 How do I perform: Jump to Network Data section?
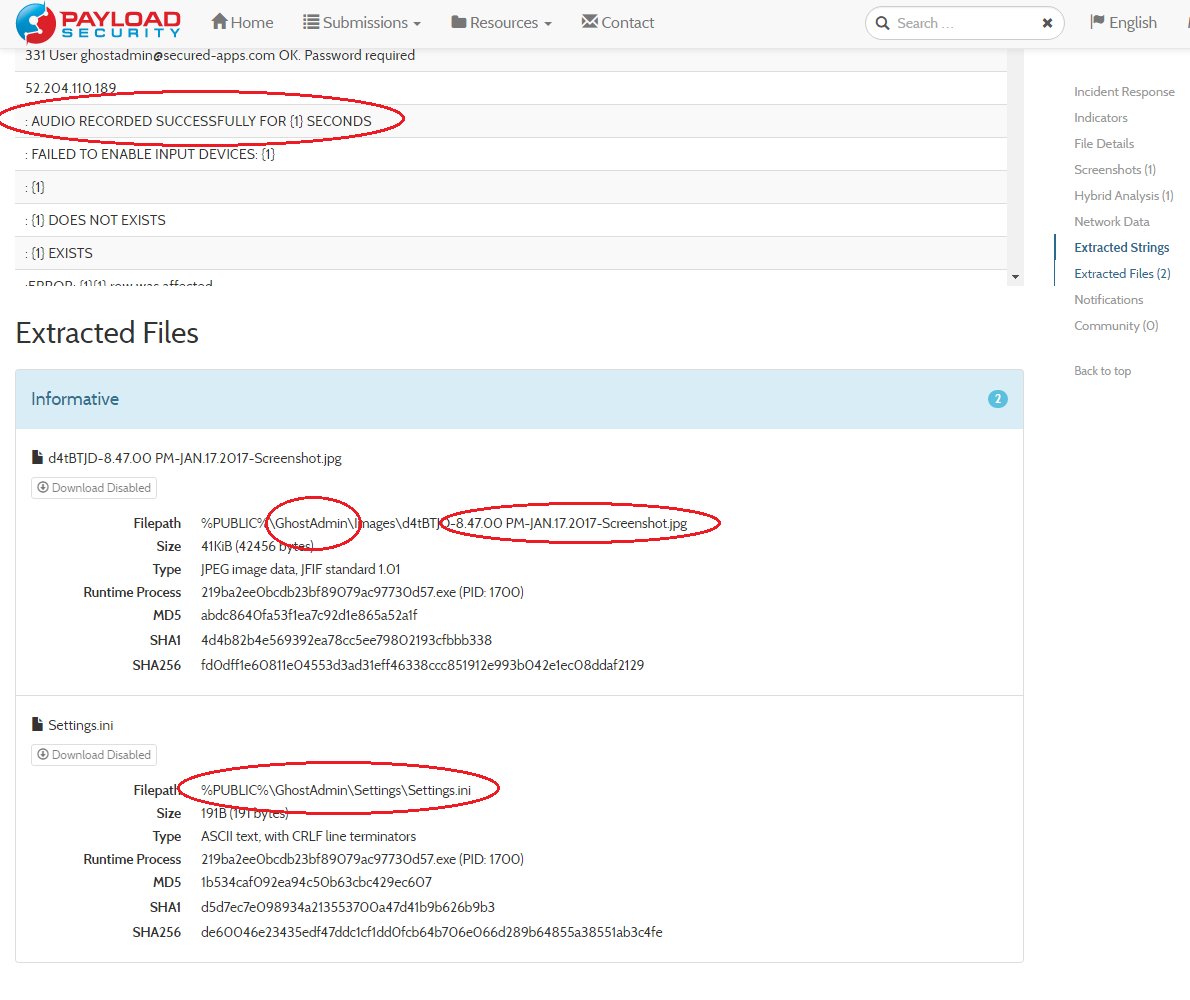1112,222
